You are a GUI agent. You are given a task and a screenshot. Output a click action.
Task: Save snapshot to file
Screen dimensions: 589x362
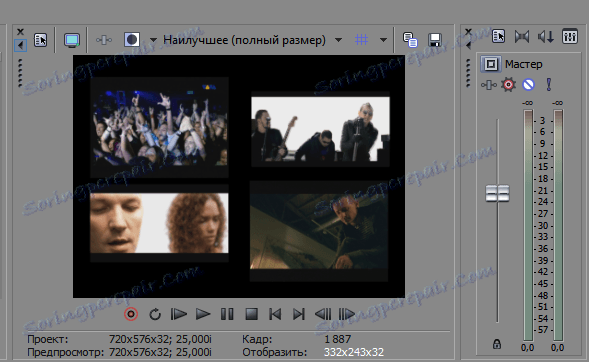435,40
